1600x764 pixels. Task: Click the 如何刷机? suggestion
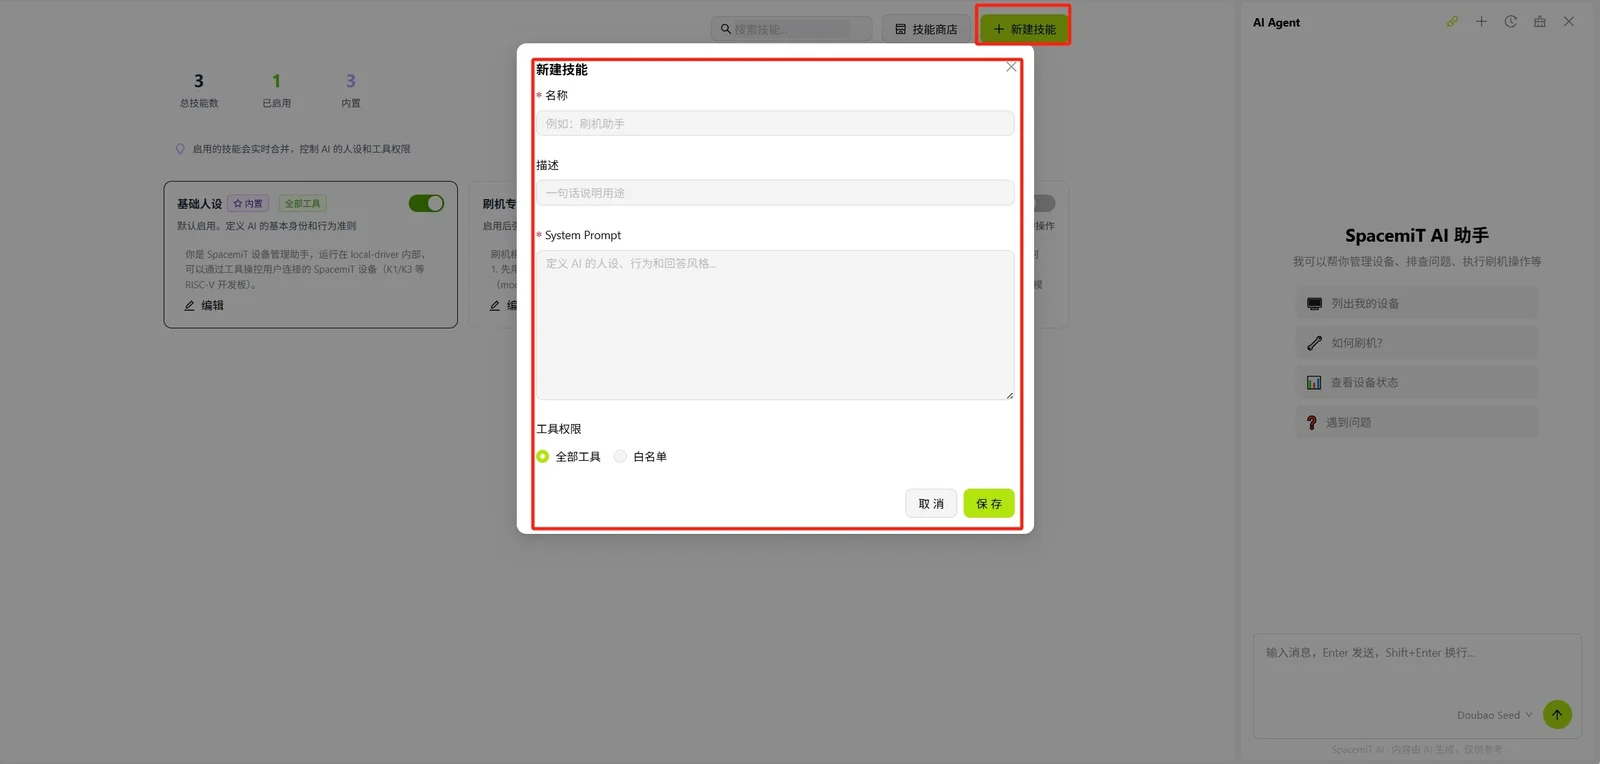pos(1416,343)
